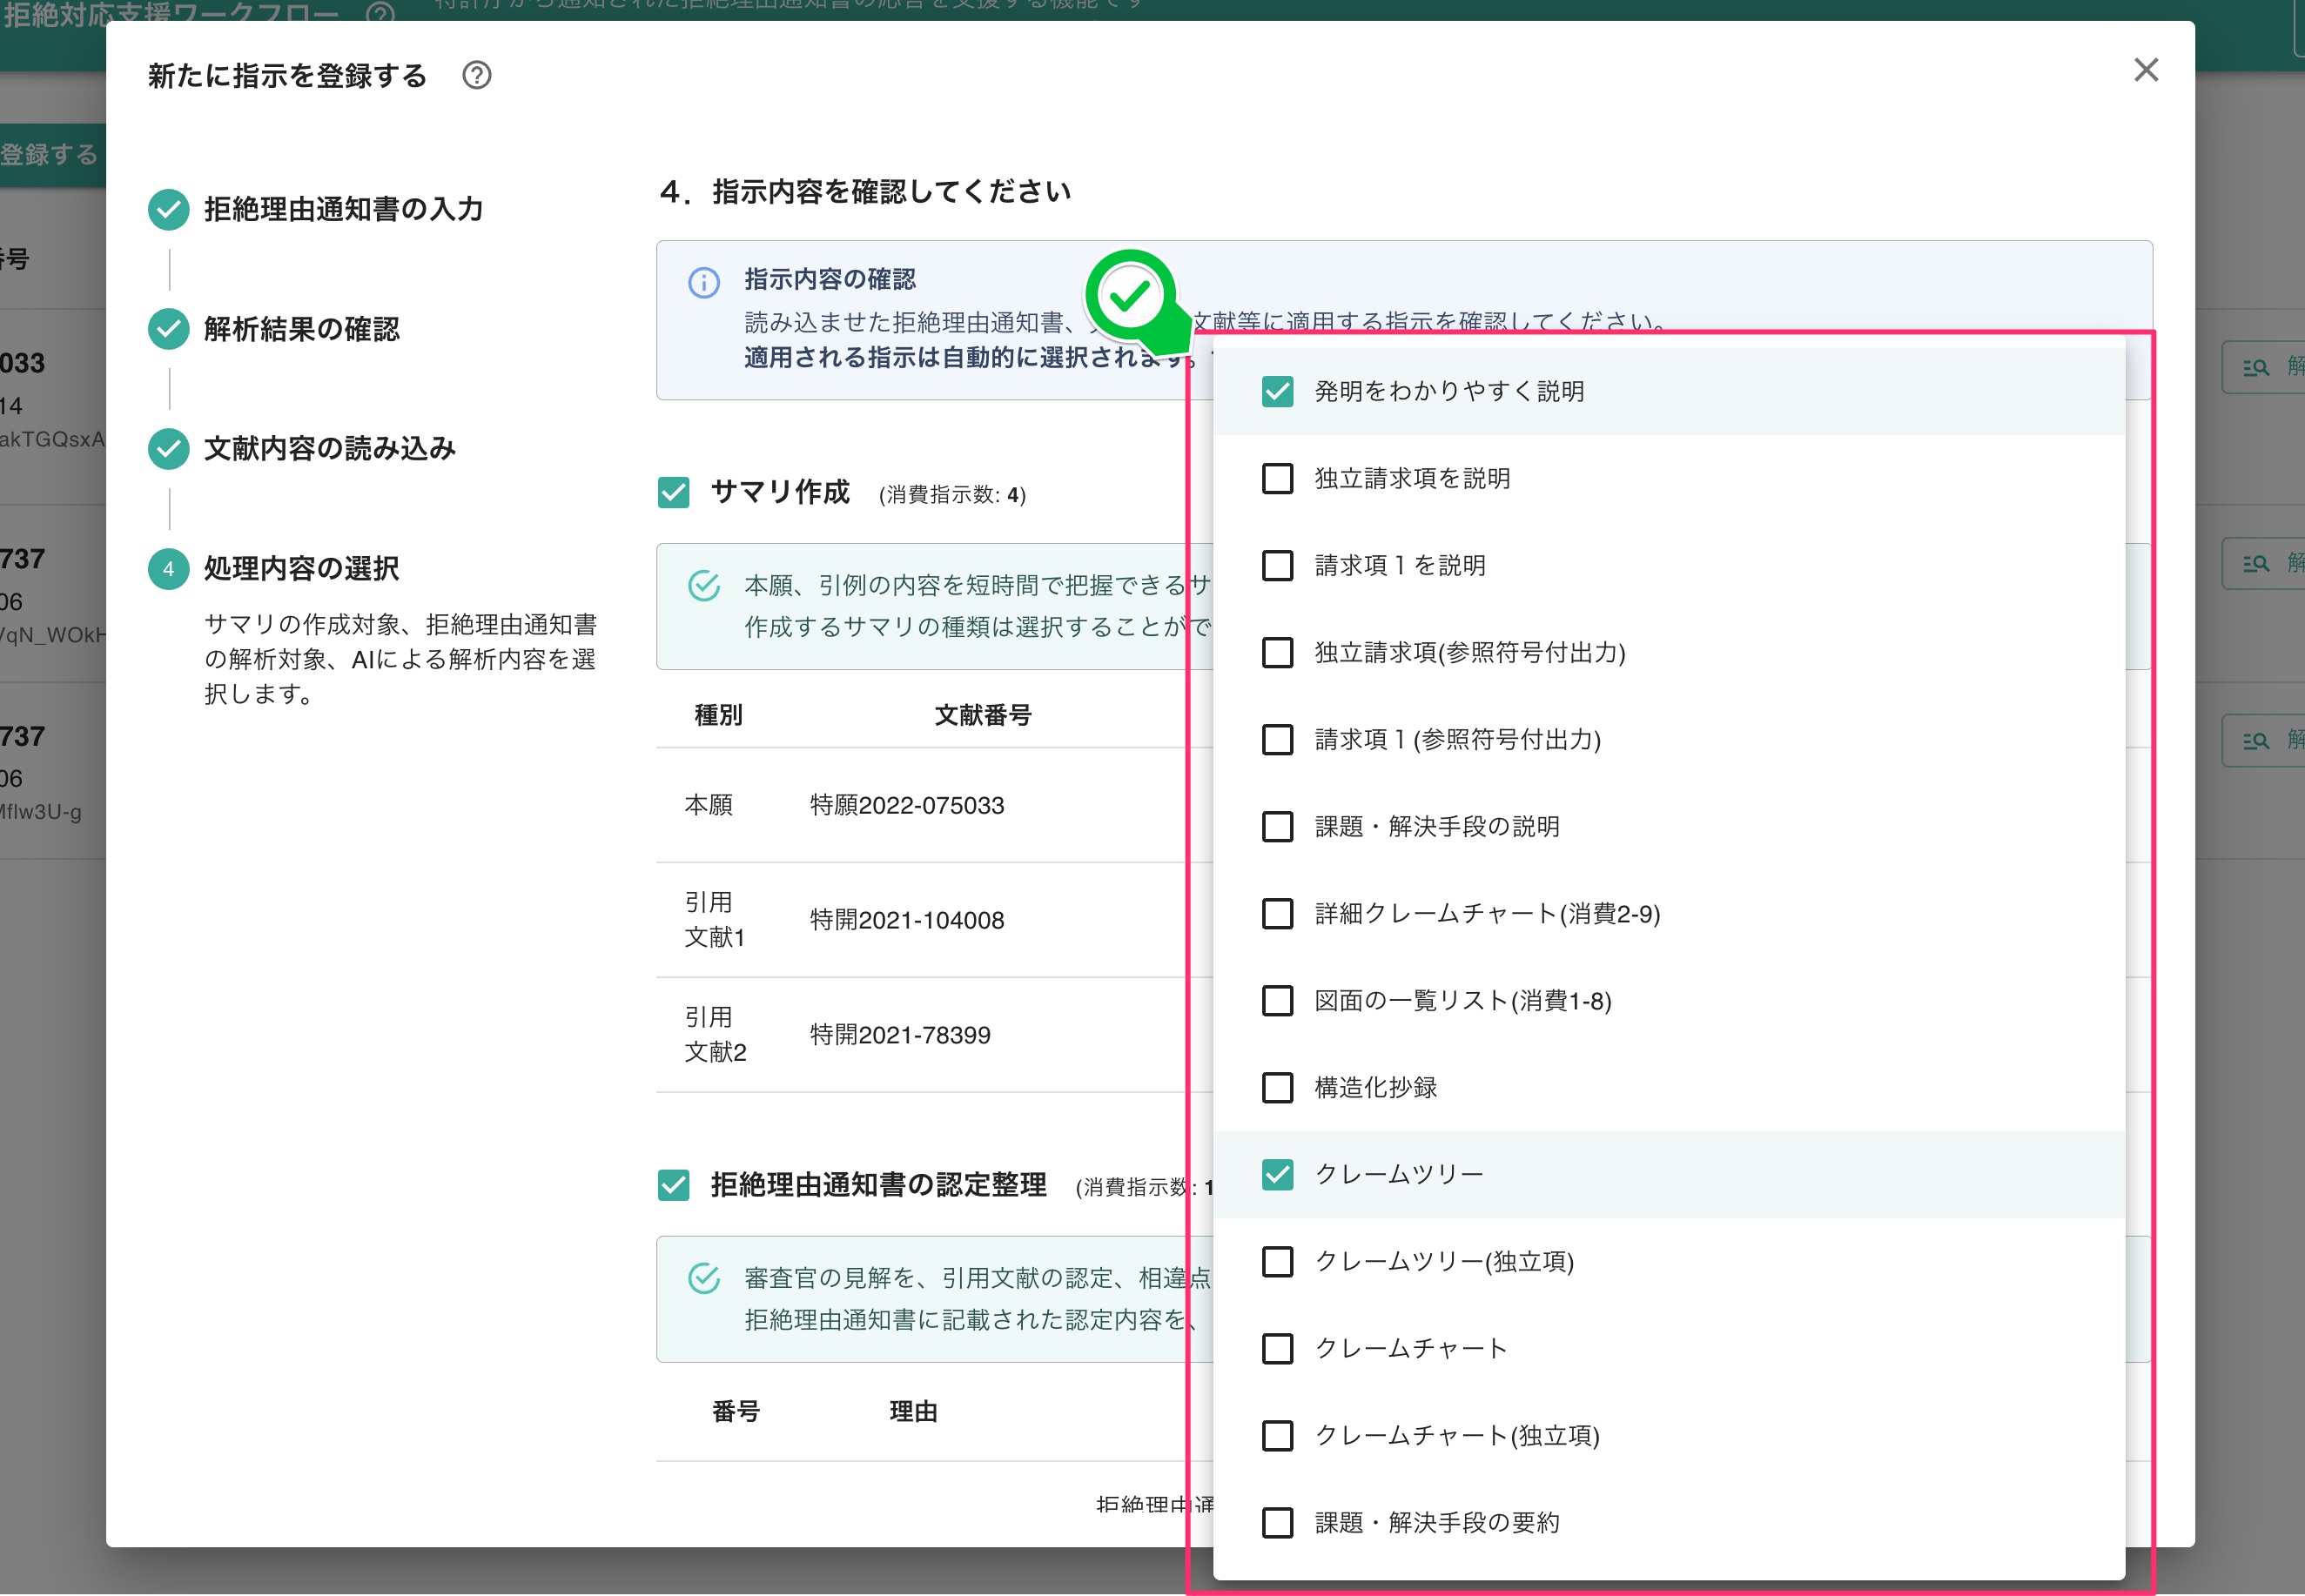The width and height of the screenshot is (2305, 1596).
Task: Check 詳細クレームチャート(消費2-9) option
Action: point(1277,913)
